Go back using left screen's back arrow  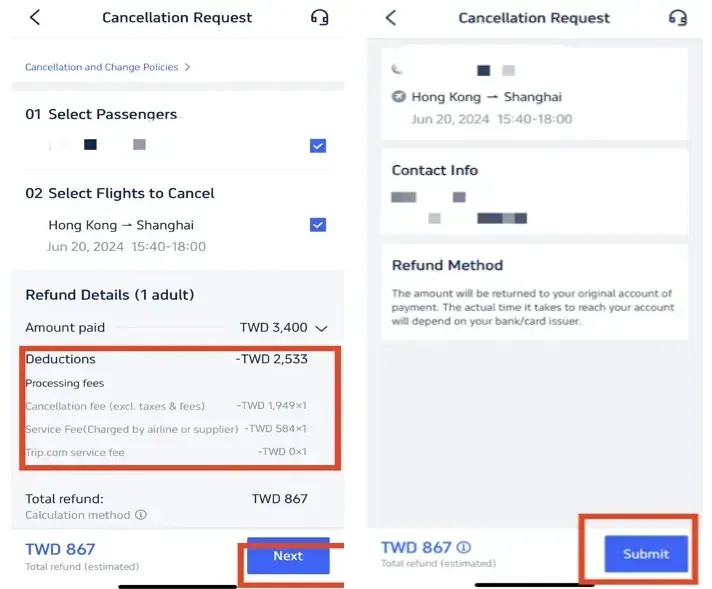(35, 17)
